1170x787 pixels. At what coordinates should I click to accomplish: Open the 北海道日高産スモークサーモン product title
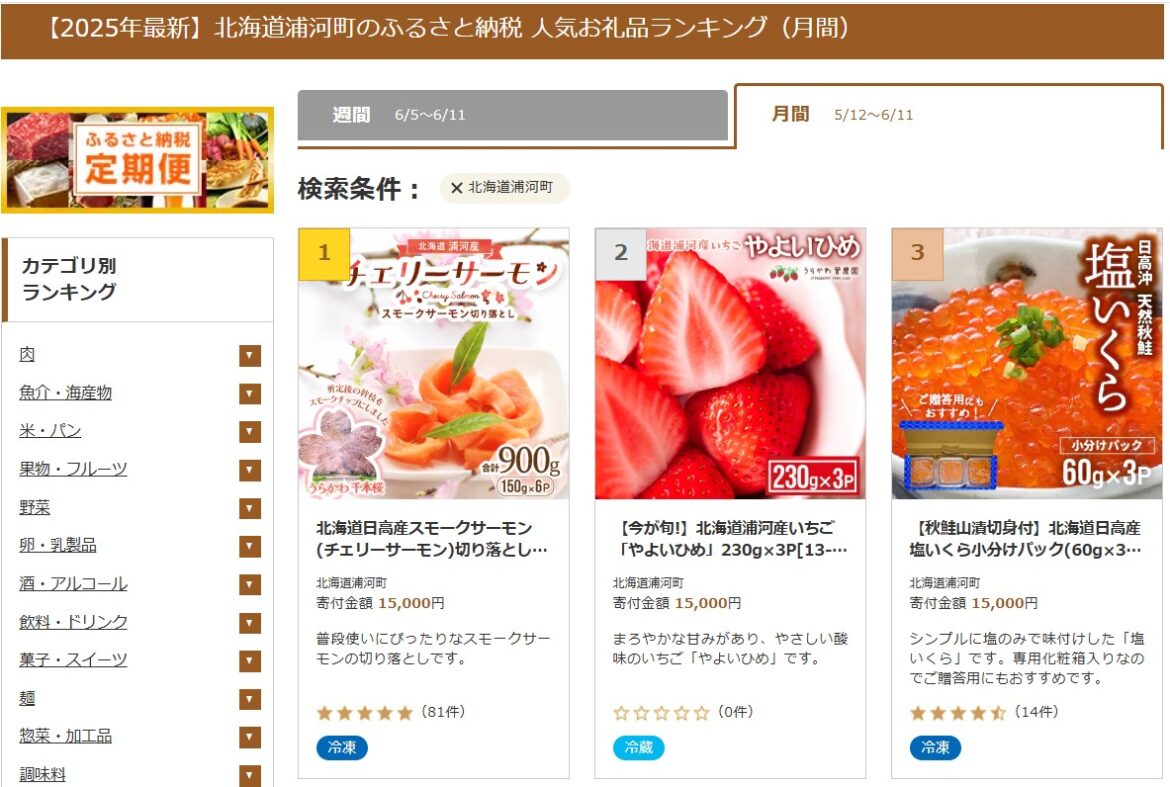[x=432, y=539]
